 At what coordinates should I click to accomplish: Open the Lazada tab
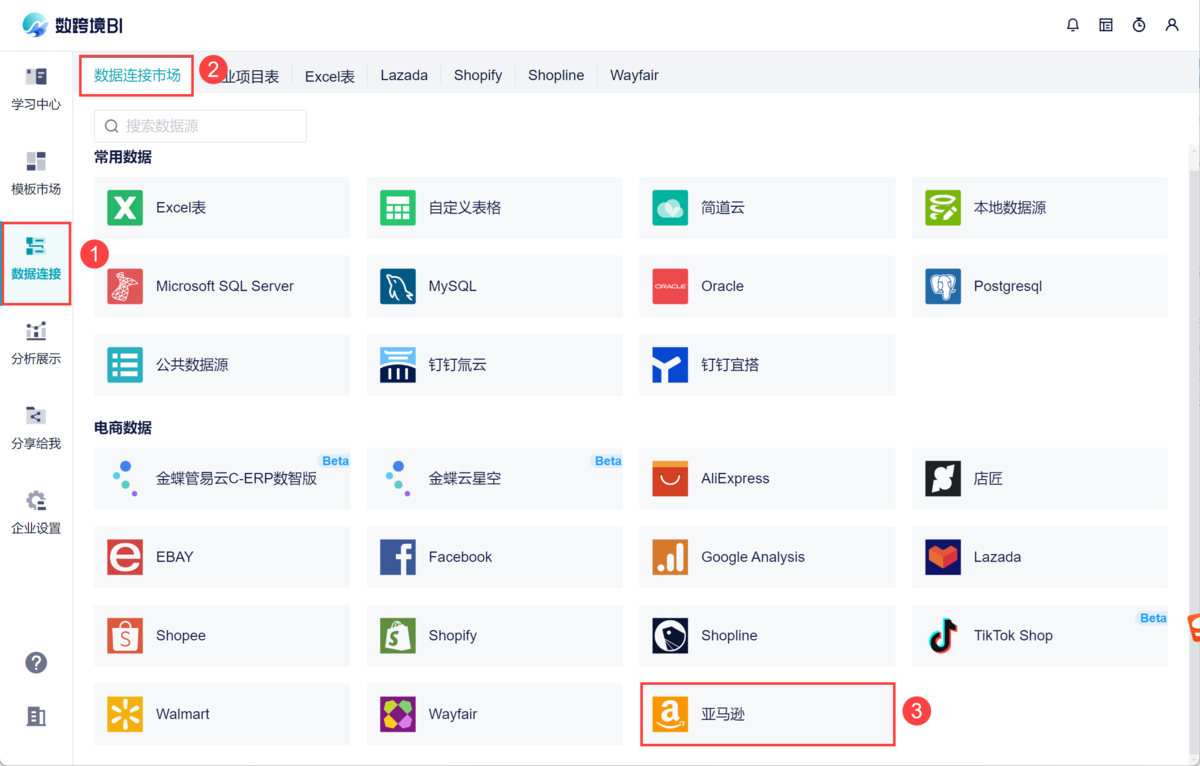pos(404,75)
